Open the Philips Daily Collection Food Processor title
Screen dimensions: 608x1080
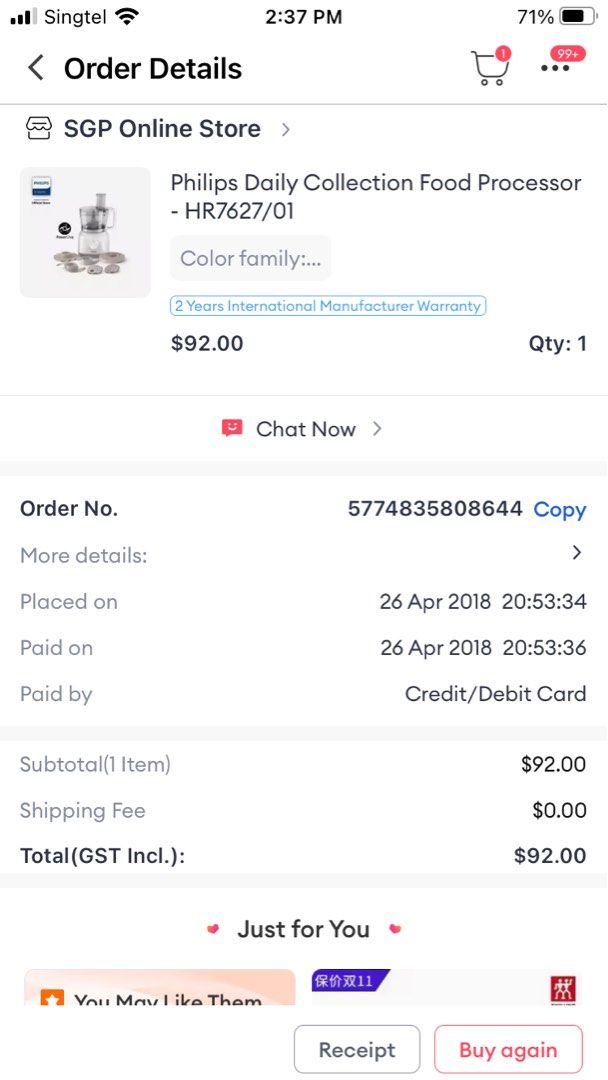point(375,196)
